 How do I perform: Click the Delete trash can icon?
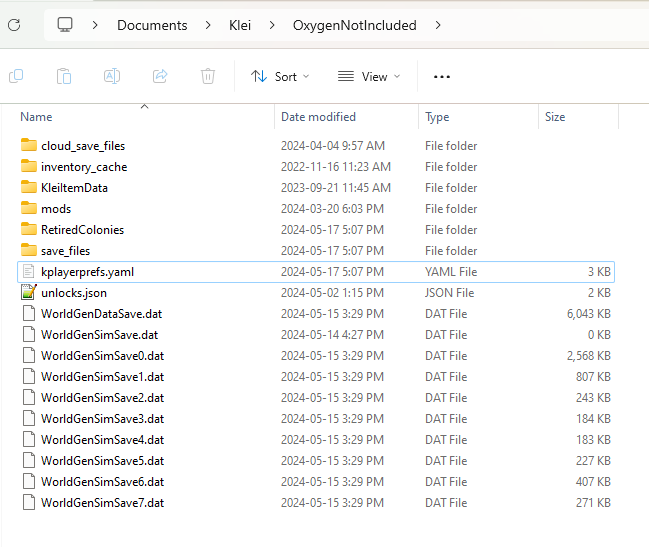(x=208, y=76)
